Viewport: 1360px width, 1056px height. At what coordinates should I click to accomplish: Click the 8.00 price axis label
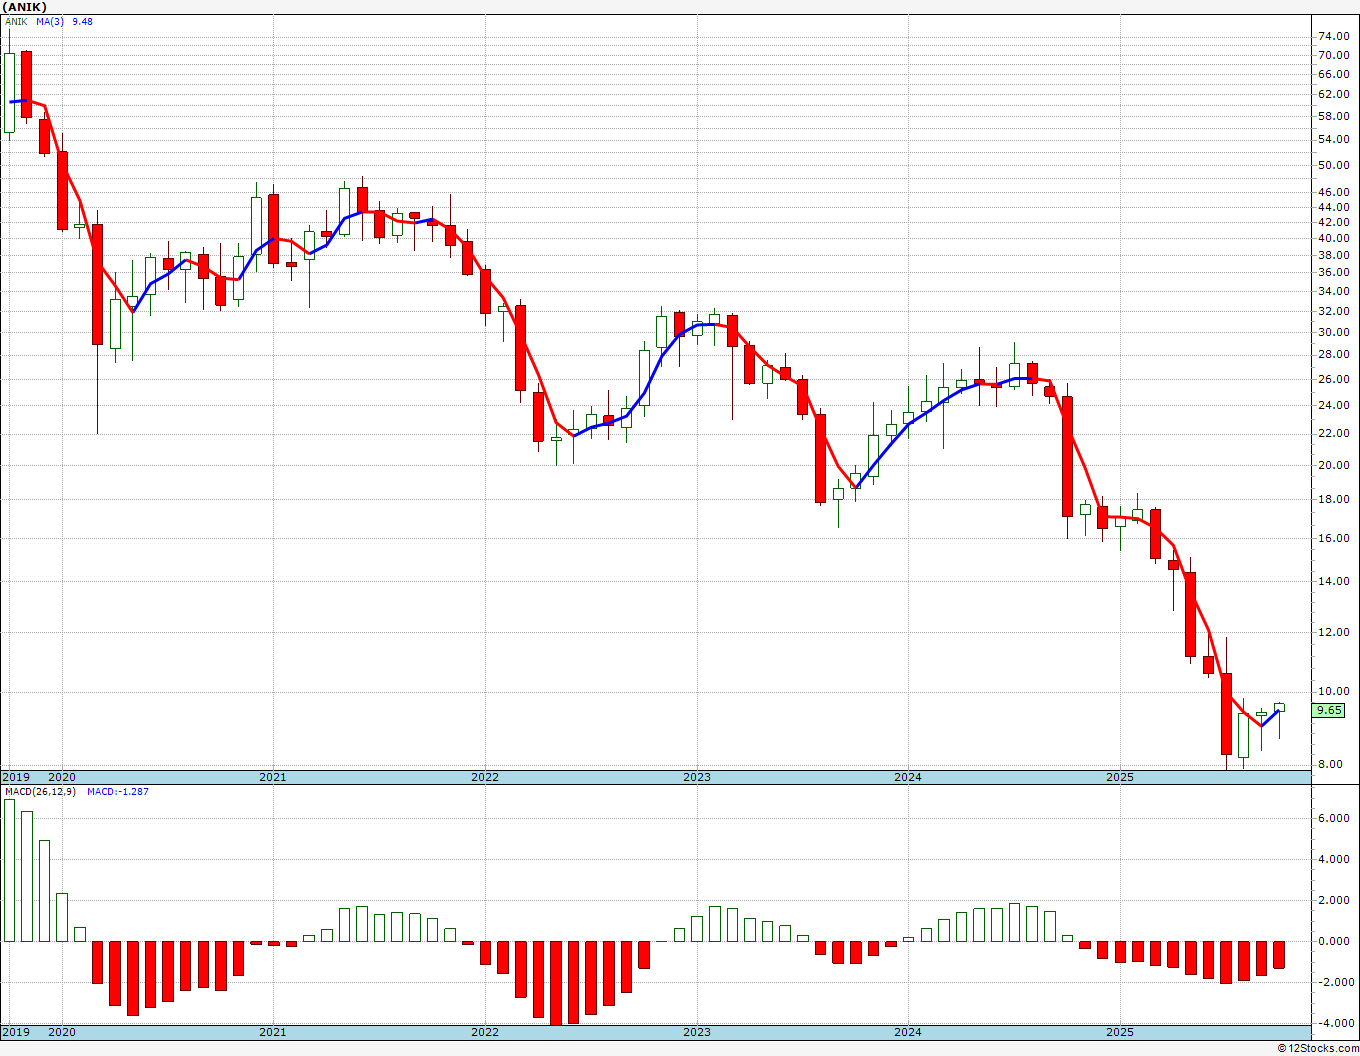coord(1331,765)
